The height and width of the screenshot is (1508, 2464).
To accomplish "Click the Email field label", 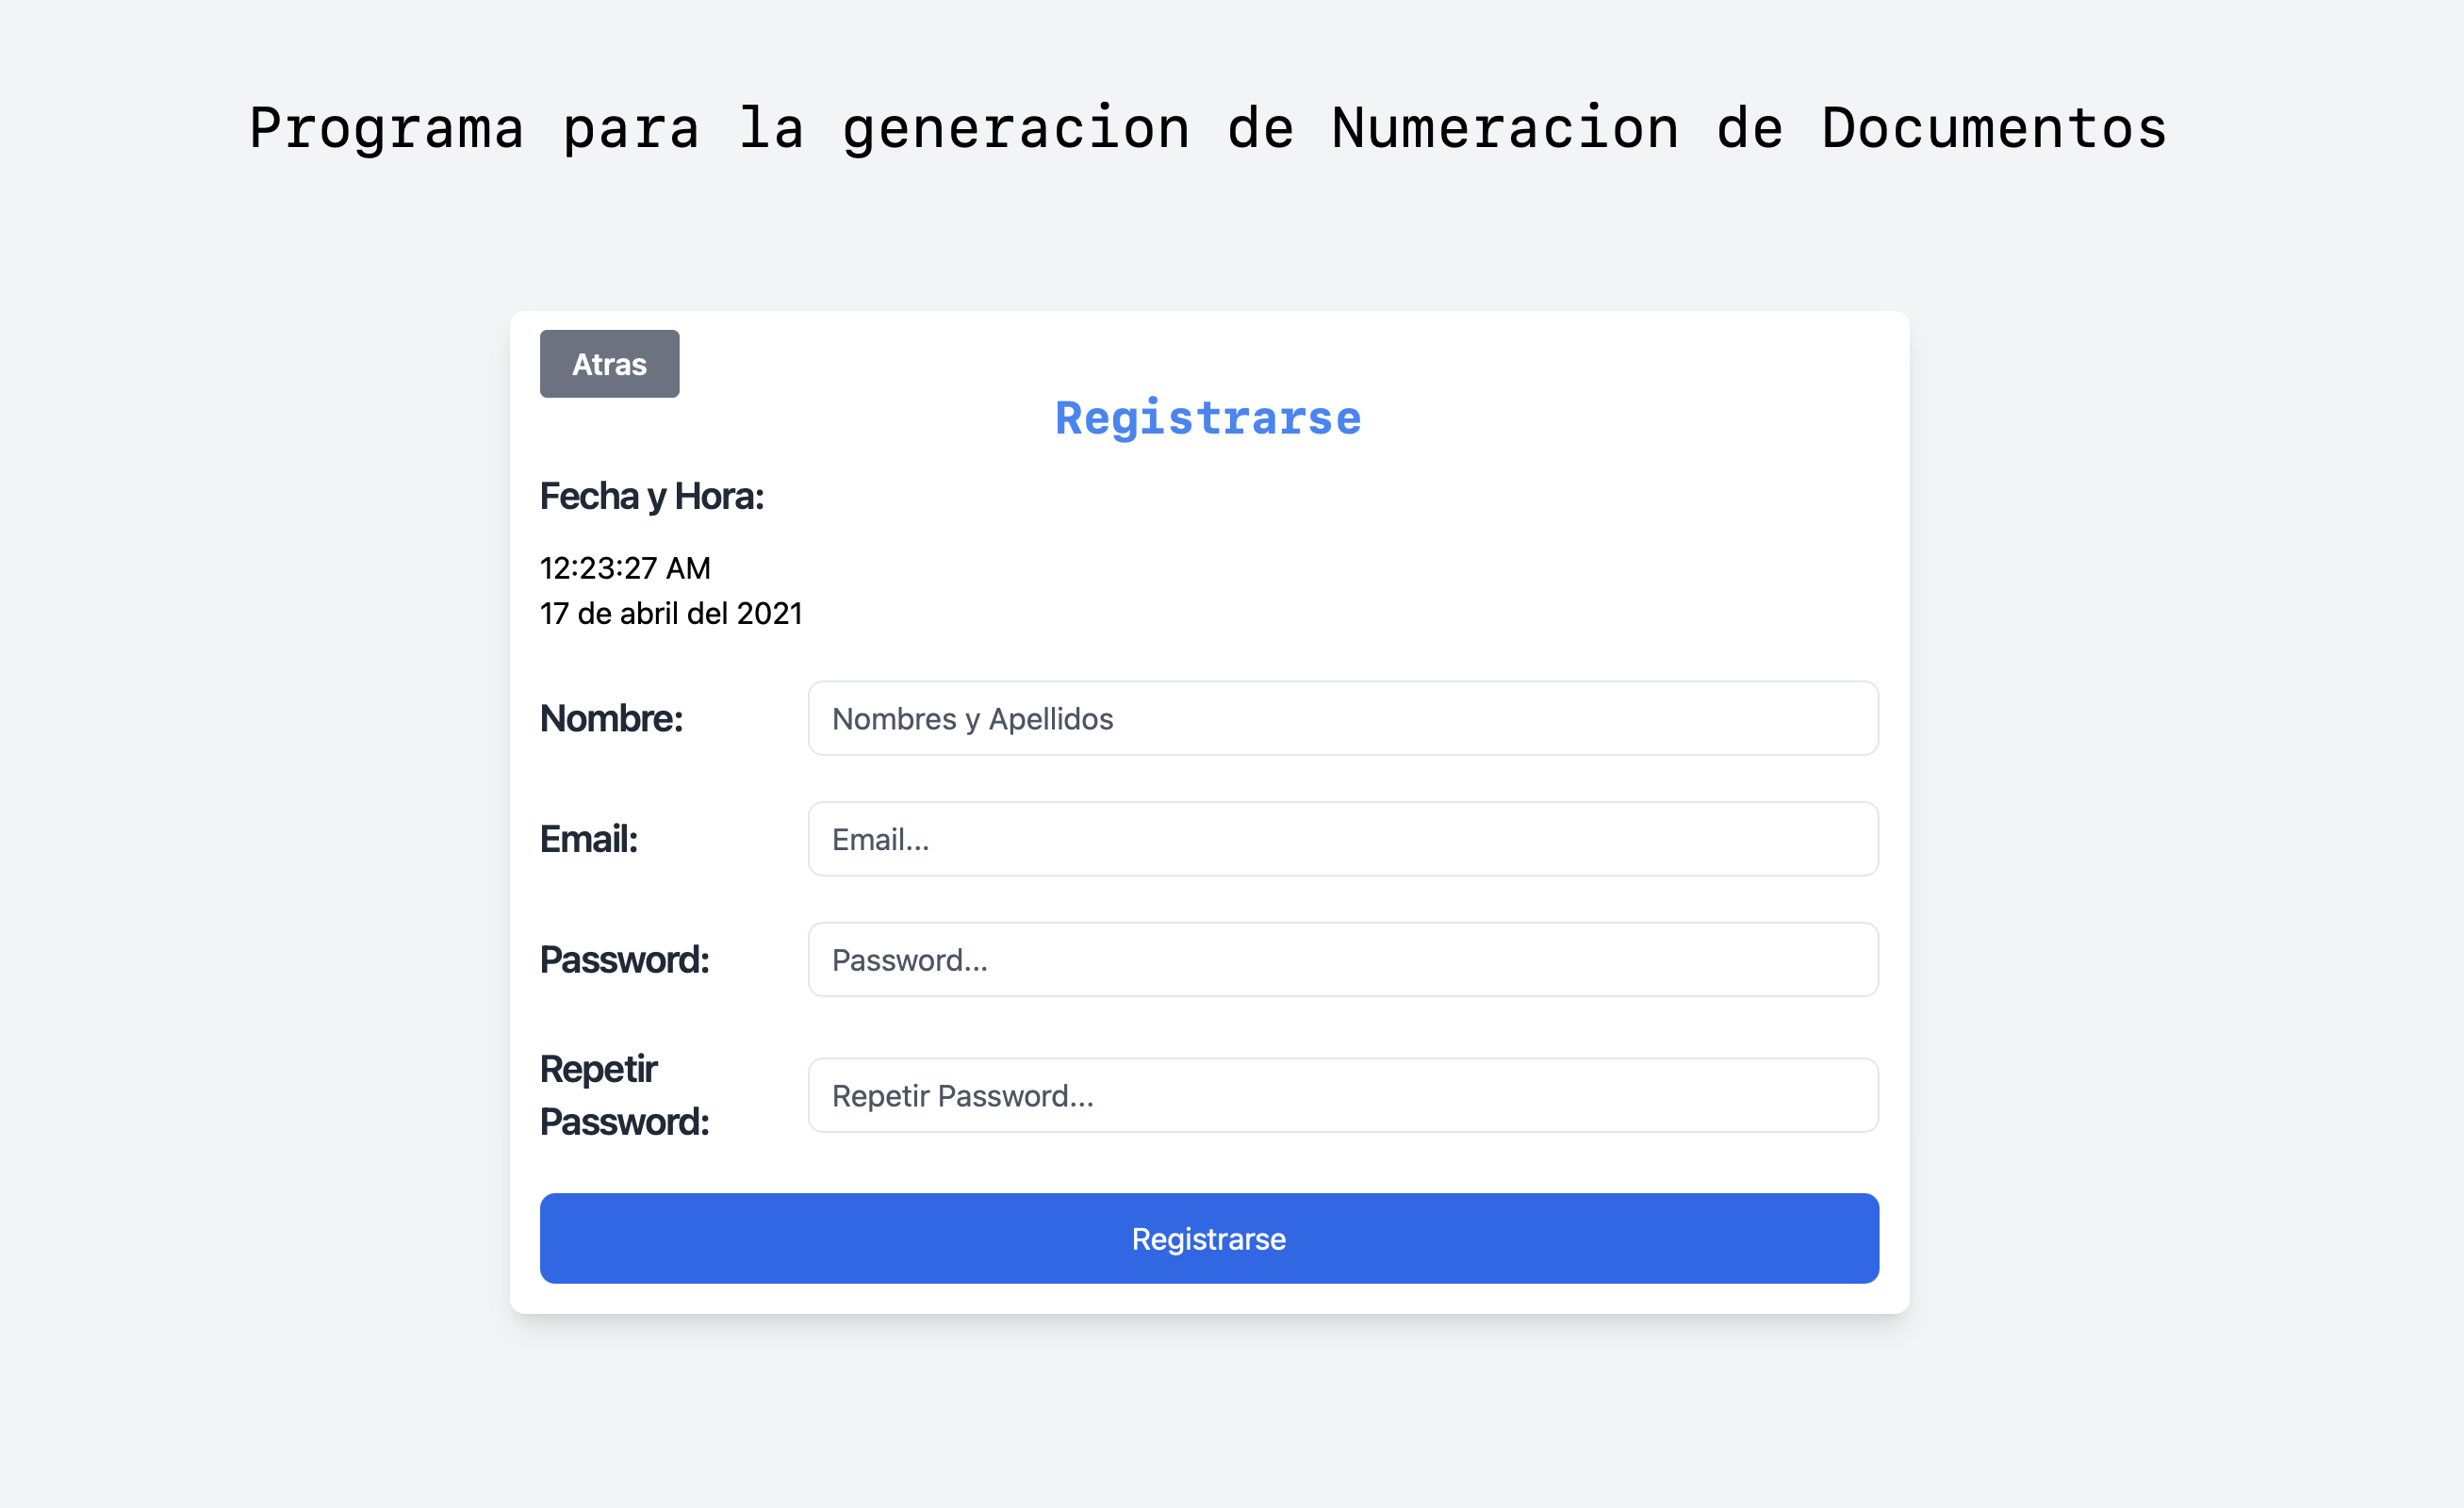I will [x=589, y=839].
